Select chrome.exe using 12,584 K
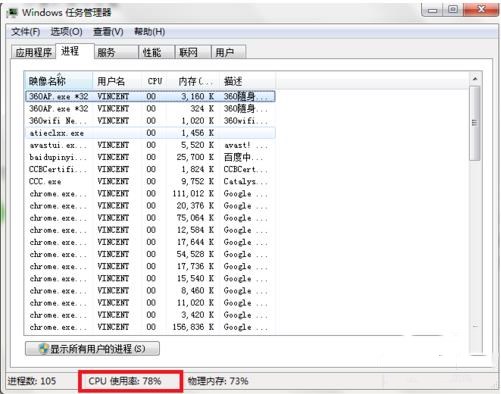The height and width of the screenshot is (394, 501). click(x=150, y=230)
